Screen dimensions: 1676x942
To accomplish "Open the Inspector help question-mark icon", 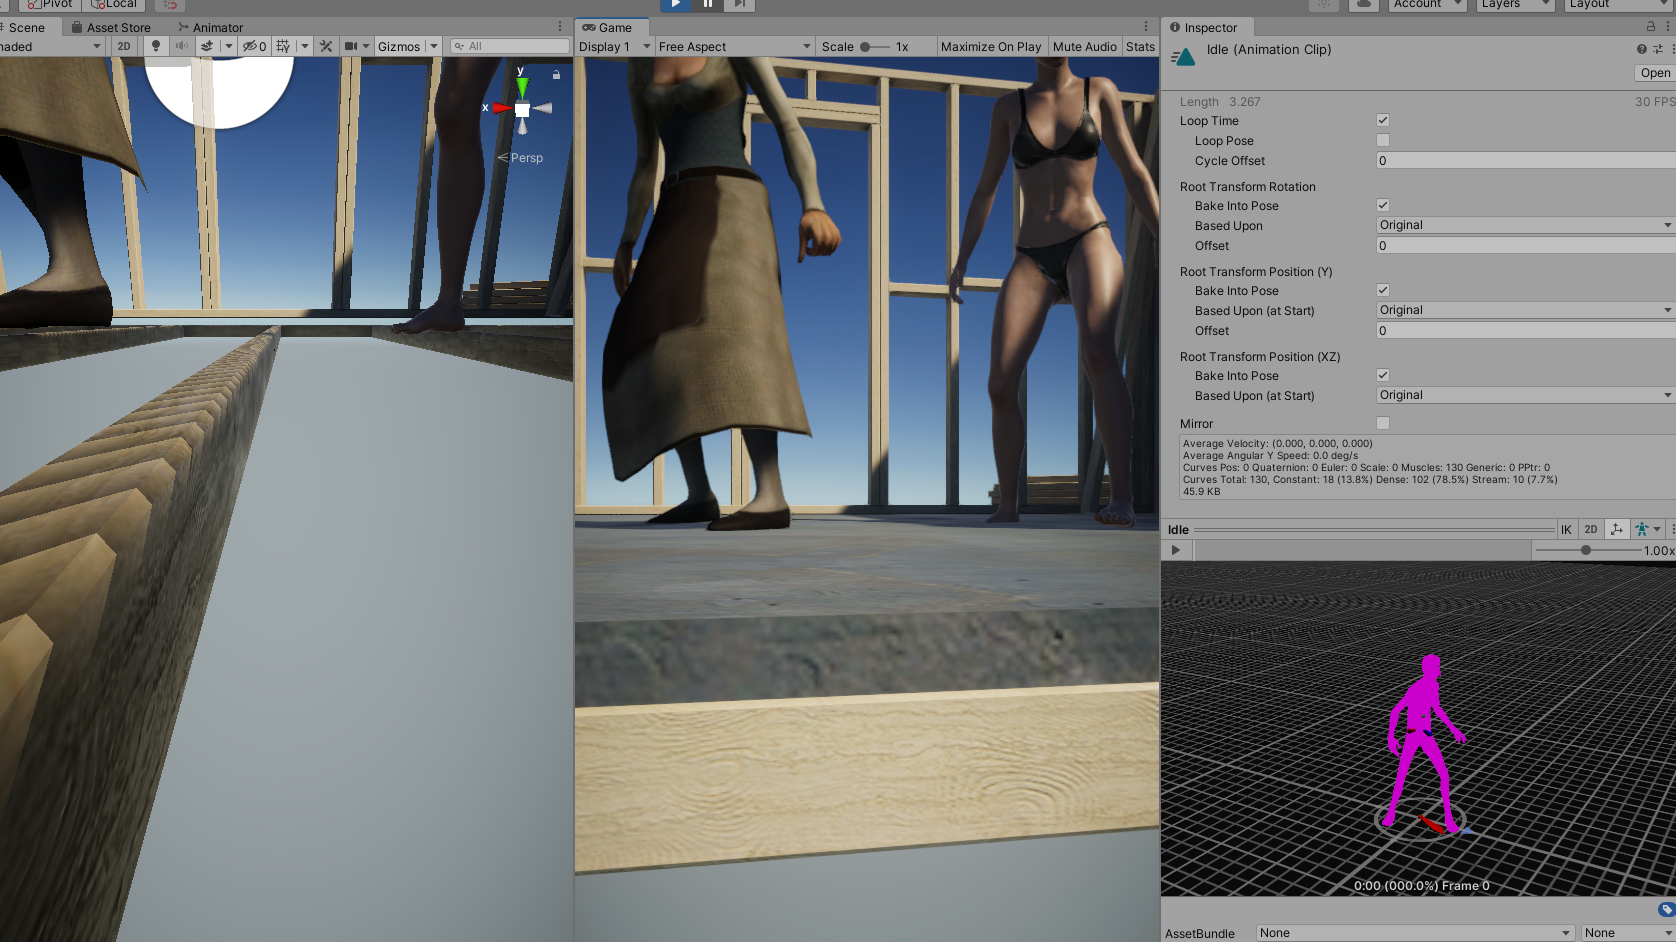I will point(1641,49).
